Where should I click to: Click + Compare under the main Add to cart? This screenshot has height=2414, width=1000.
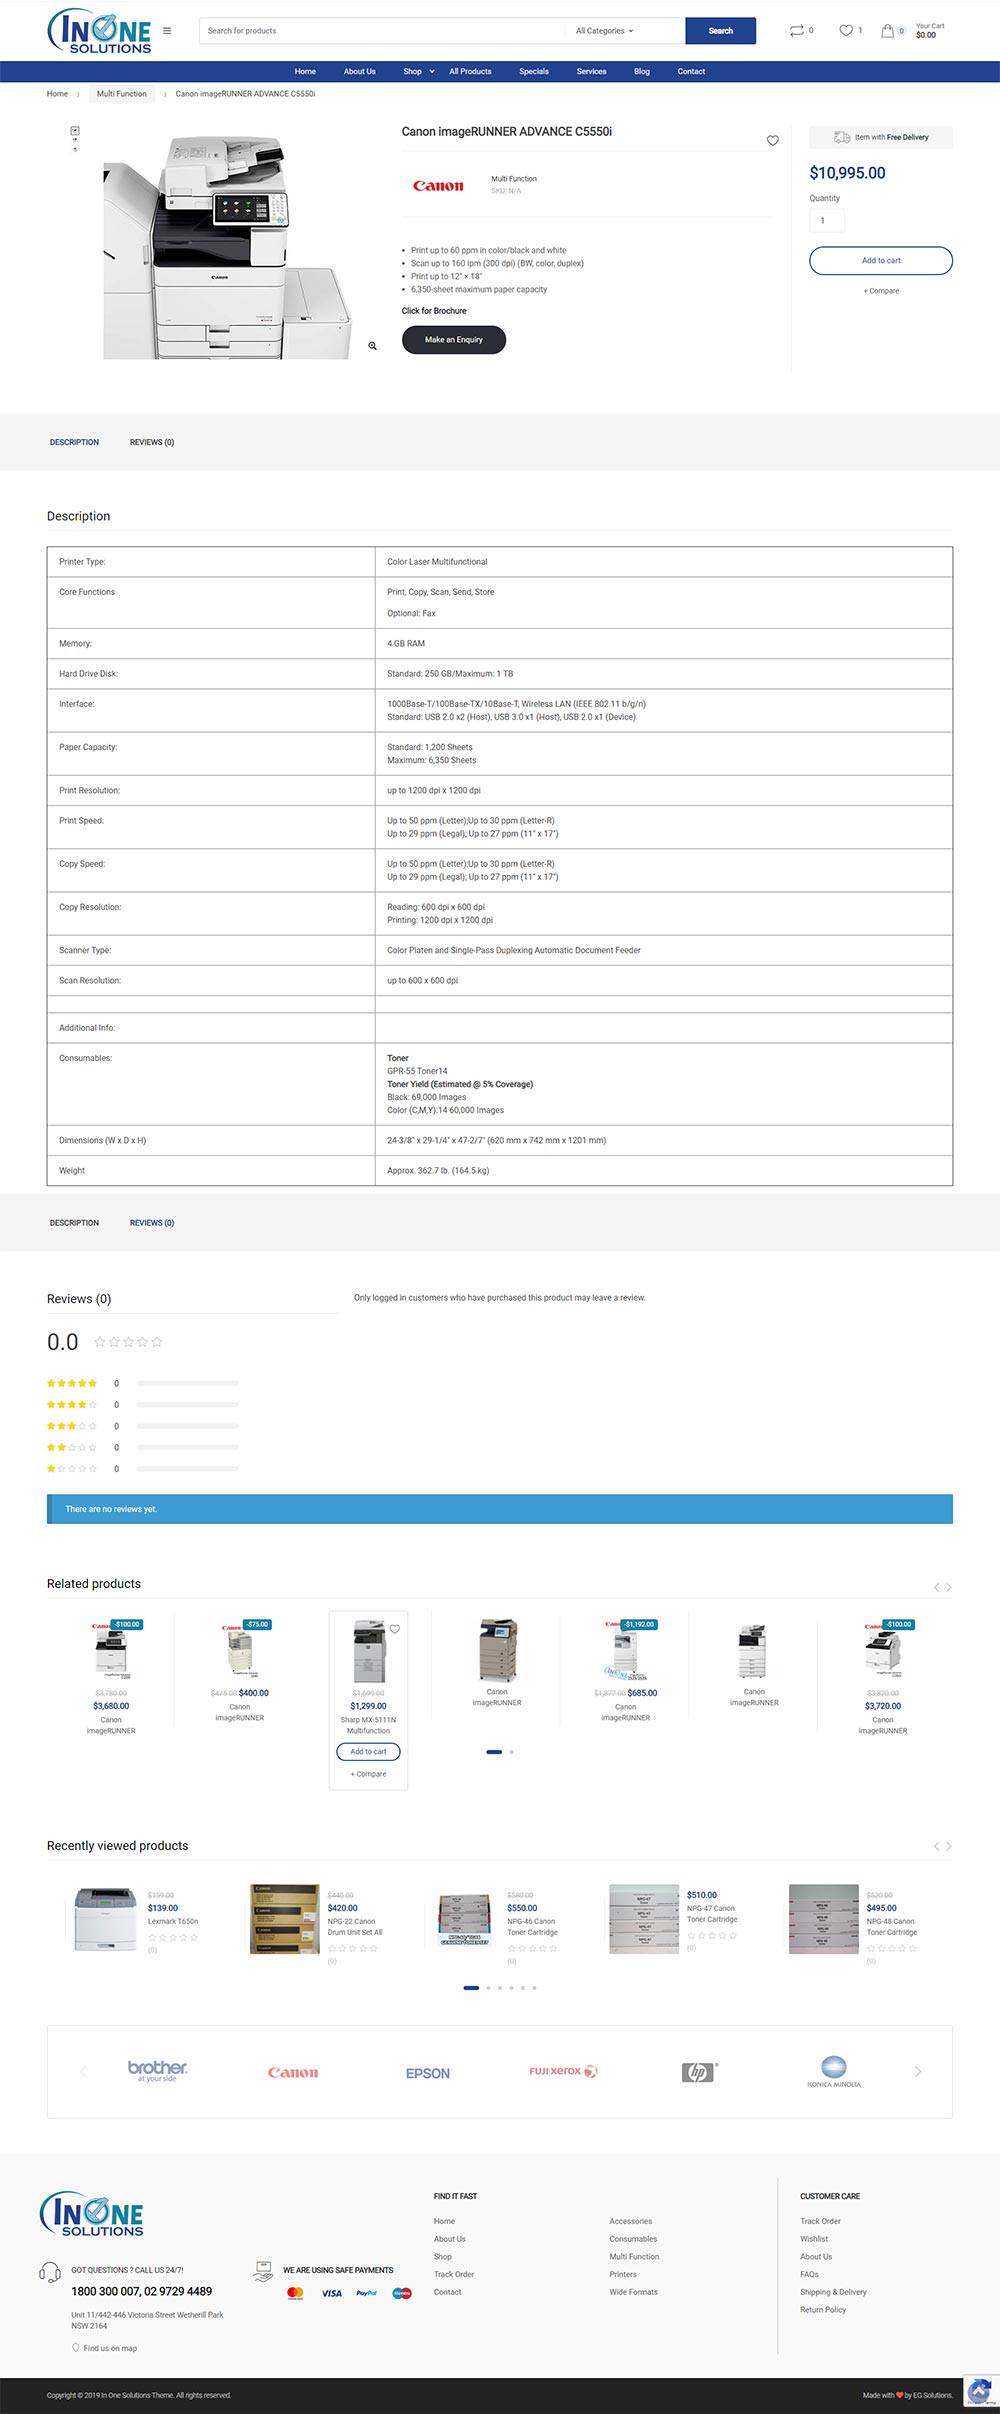pyautogui.click(x=881, y=291)
